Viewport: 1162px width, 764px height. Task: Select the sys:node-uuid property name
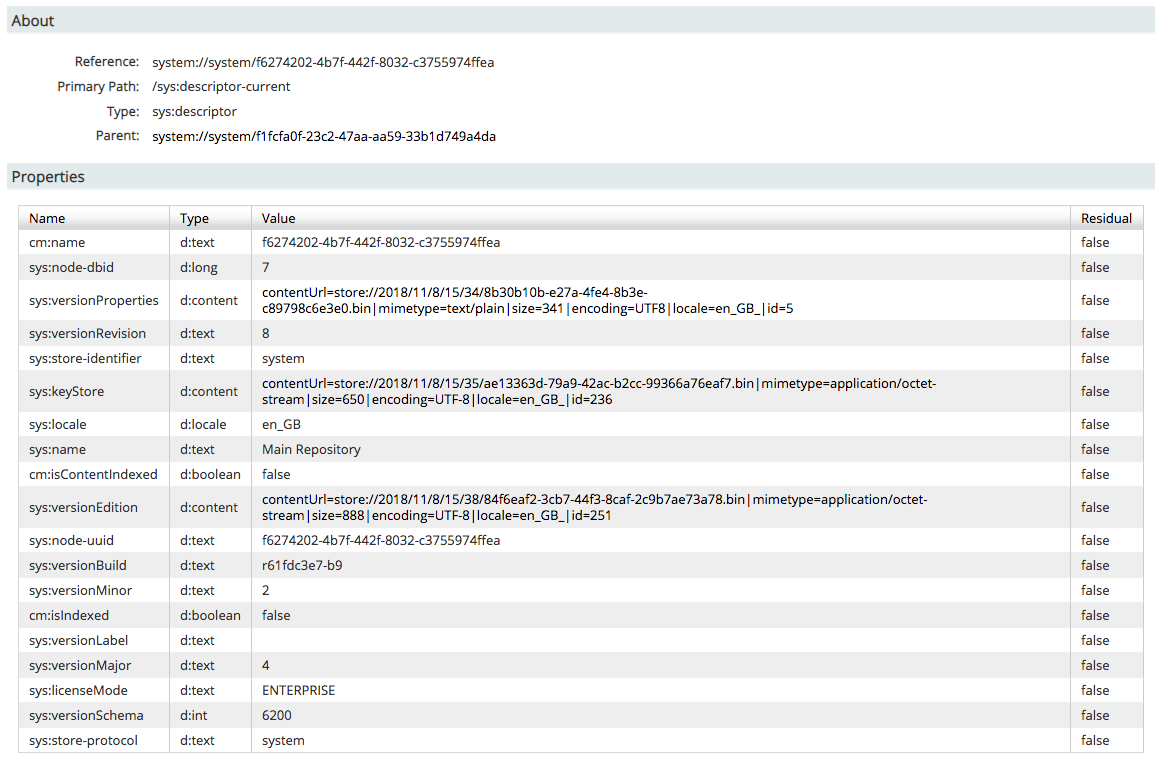(71, 541)
